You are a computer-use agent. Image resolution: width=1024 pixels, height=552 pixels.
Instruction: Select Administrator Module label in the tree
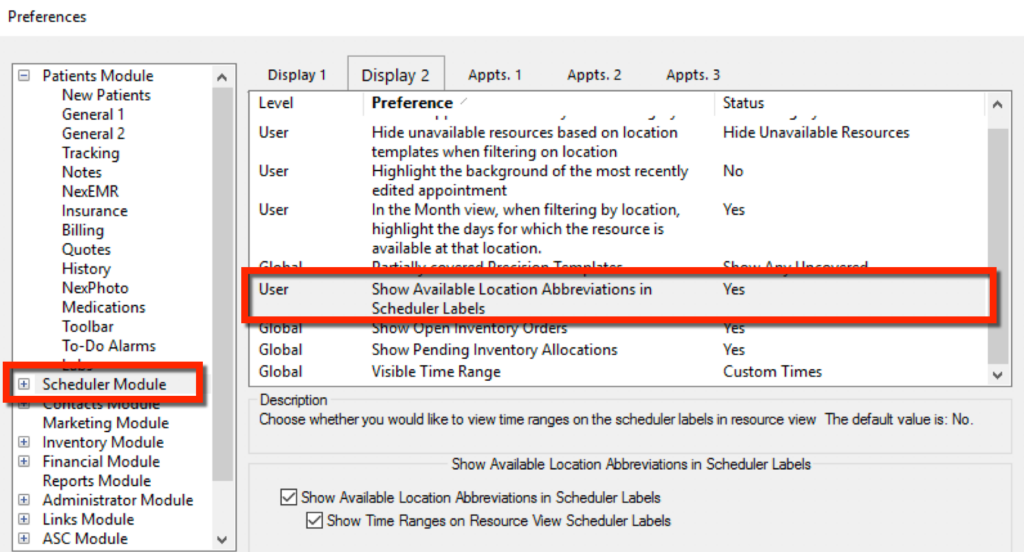118,500
